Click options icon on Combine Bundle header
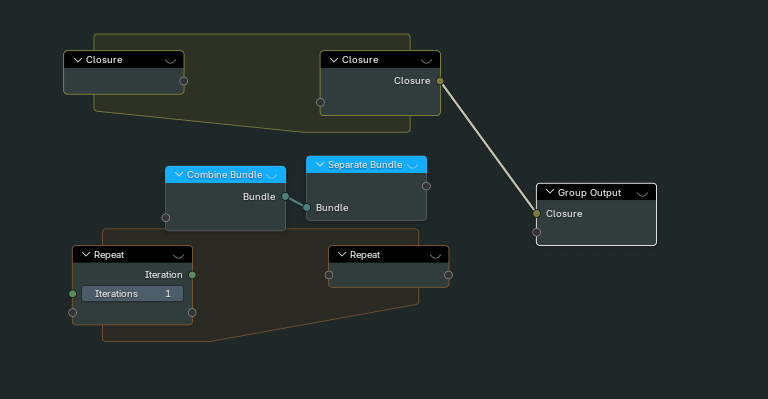The width and height of the screenshot is (768, 399). coord(272,176)
